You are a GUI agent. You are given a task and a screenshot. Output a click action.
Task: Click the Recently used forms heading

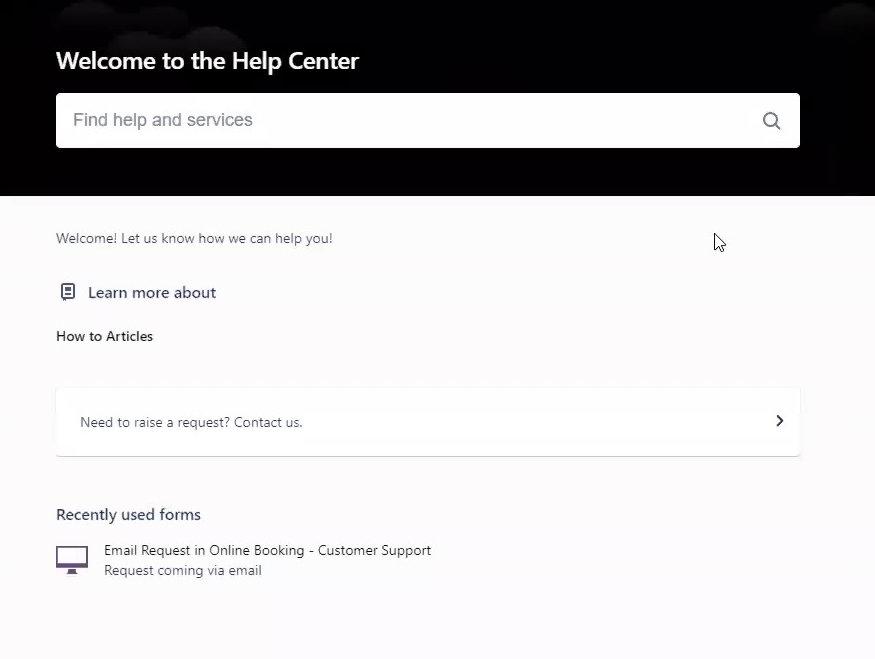click(128, 514)
